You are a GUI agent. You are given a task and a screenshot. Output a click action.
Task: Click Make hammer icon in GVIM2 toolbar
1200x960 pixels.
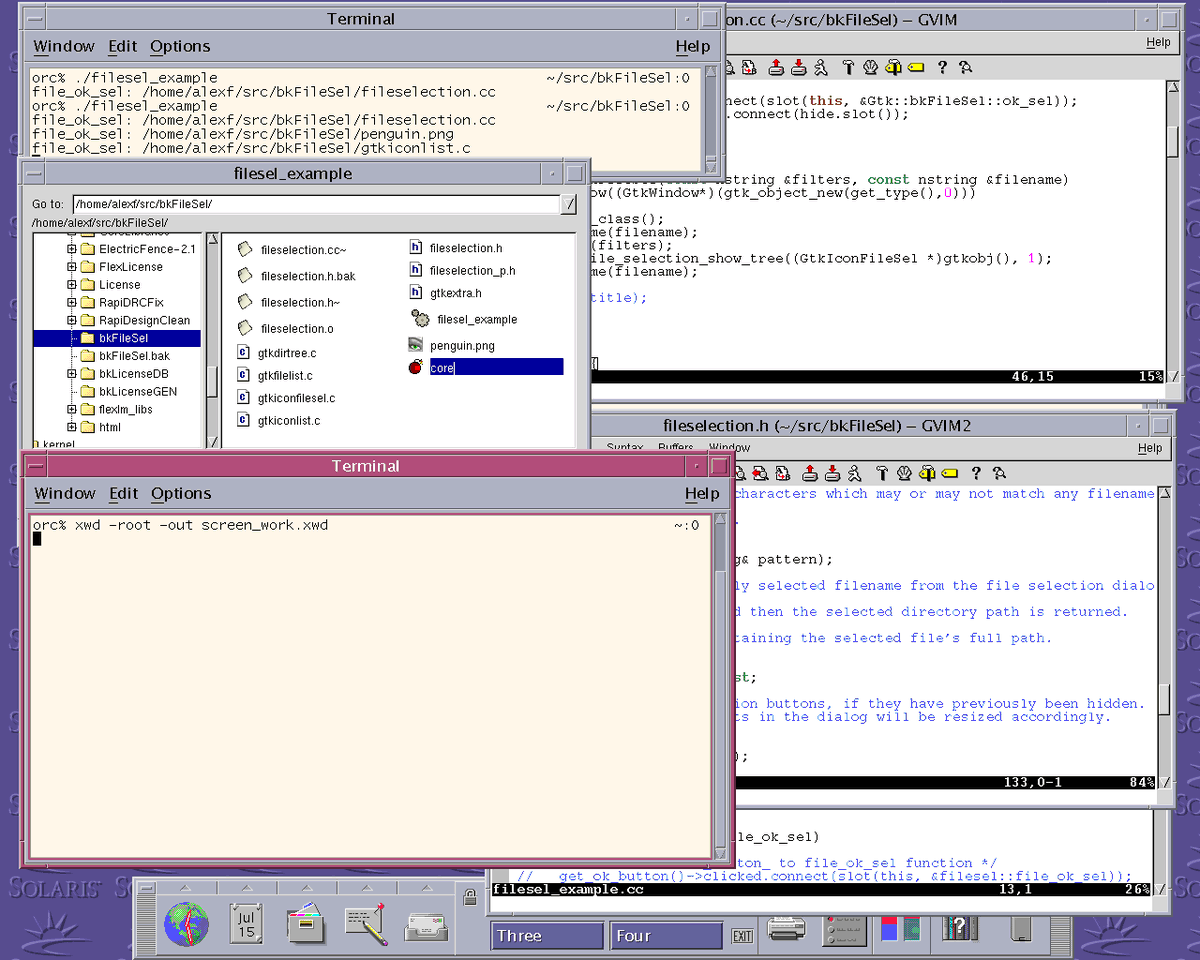[x=882, y=473]
